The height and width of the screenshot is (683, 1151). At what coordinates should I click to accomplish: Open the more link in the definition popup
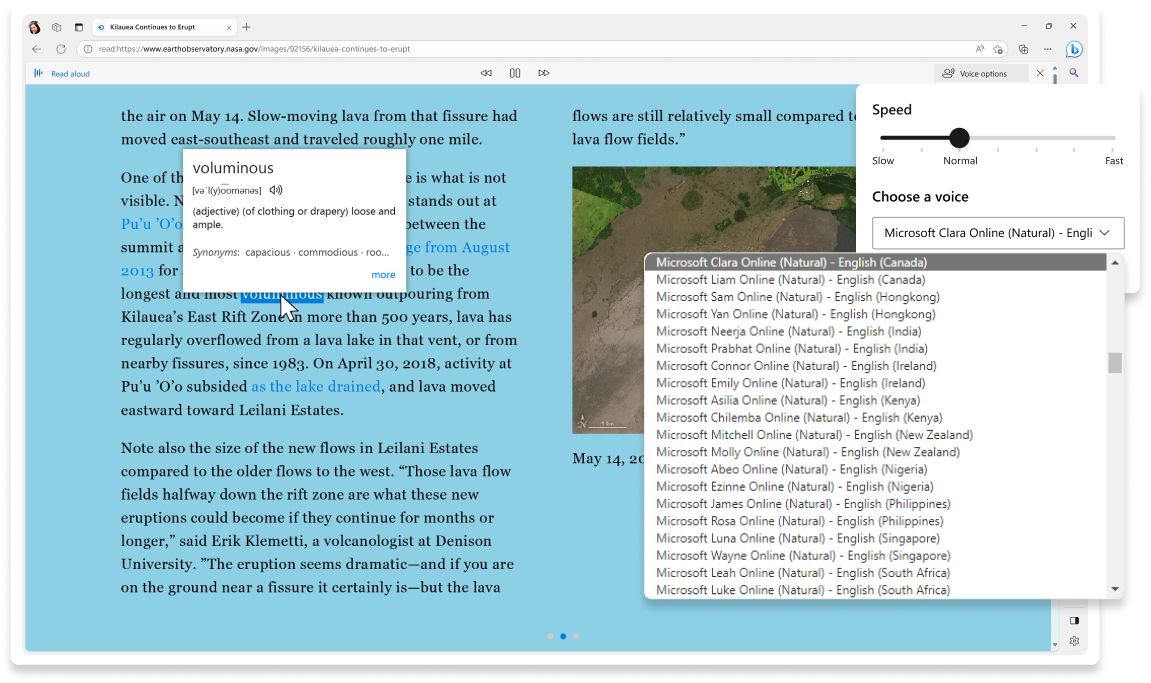pos(383,275)
